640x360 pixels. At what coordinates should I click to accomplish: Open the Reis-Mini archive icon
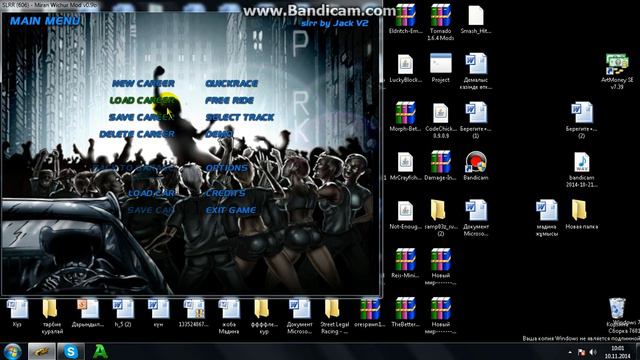(x=405, y=260)
